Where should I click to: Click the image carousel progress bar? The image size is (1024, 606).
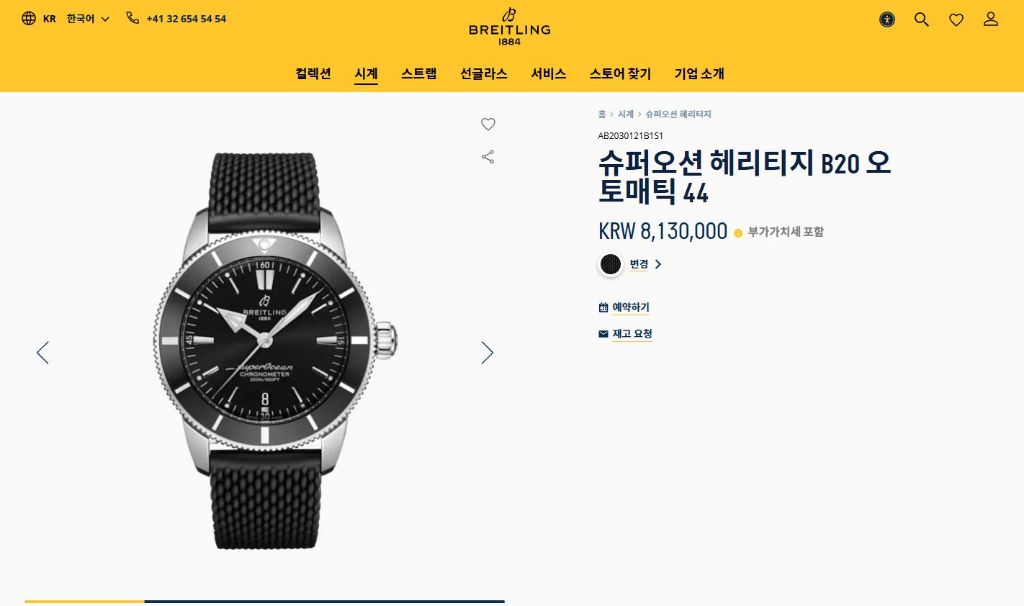click(x=264, y=601)
